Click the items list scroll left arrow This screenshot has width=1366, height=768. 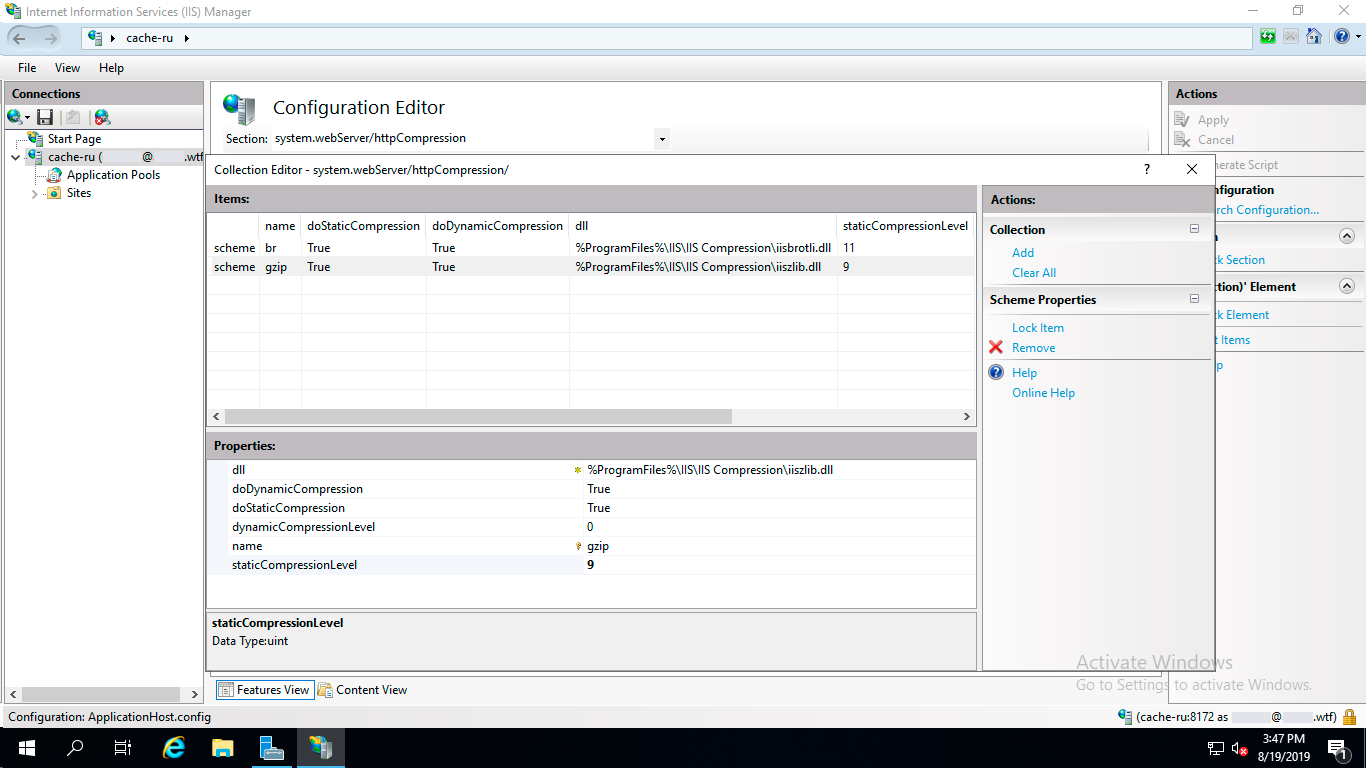click(216, 416)
